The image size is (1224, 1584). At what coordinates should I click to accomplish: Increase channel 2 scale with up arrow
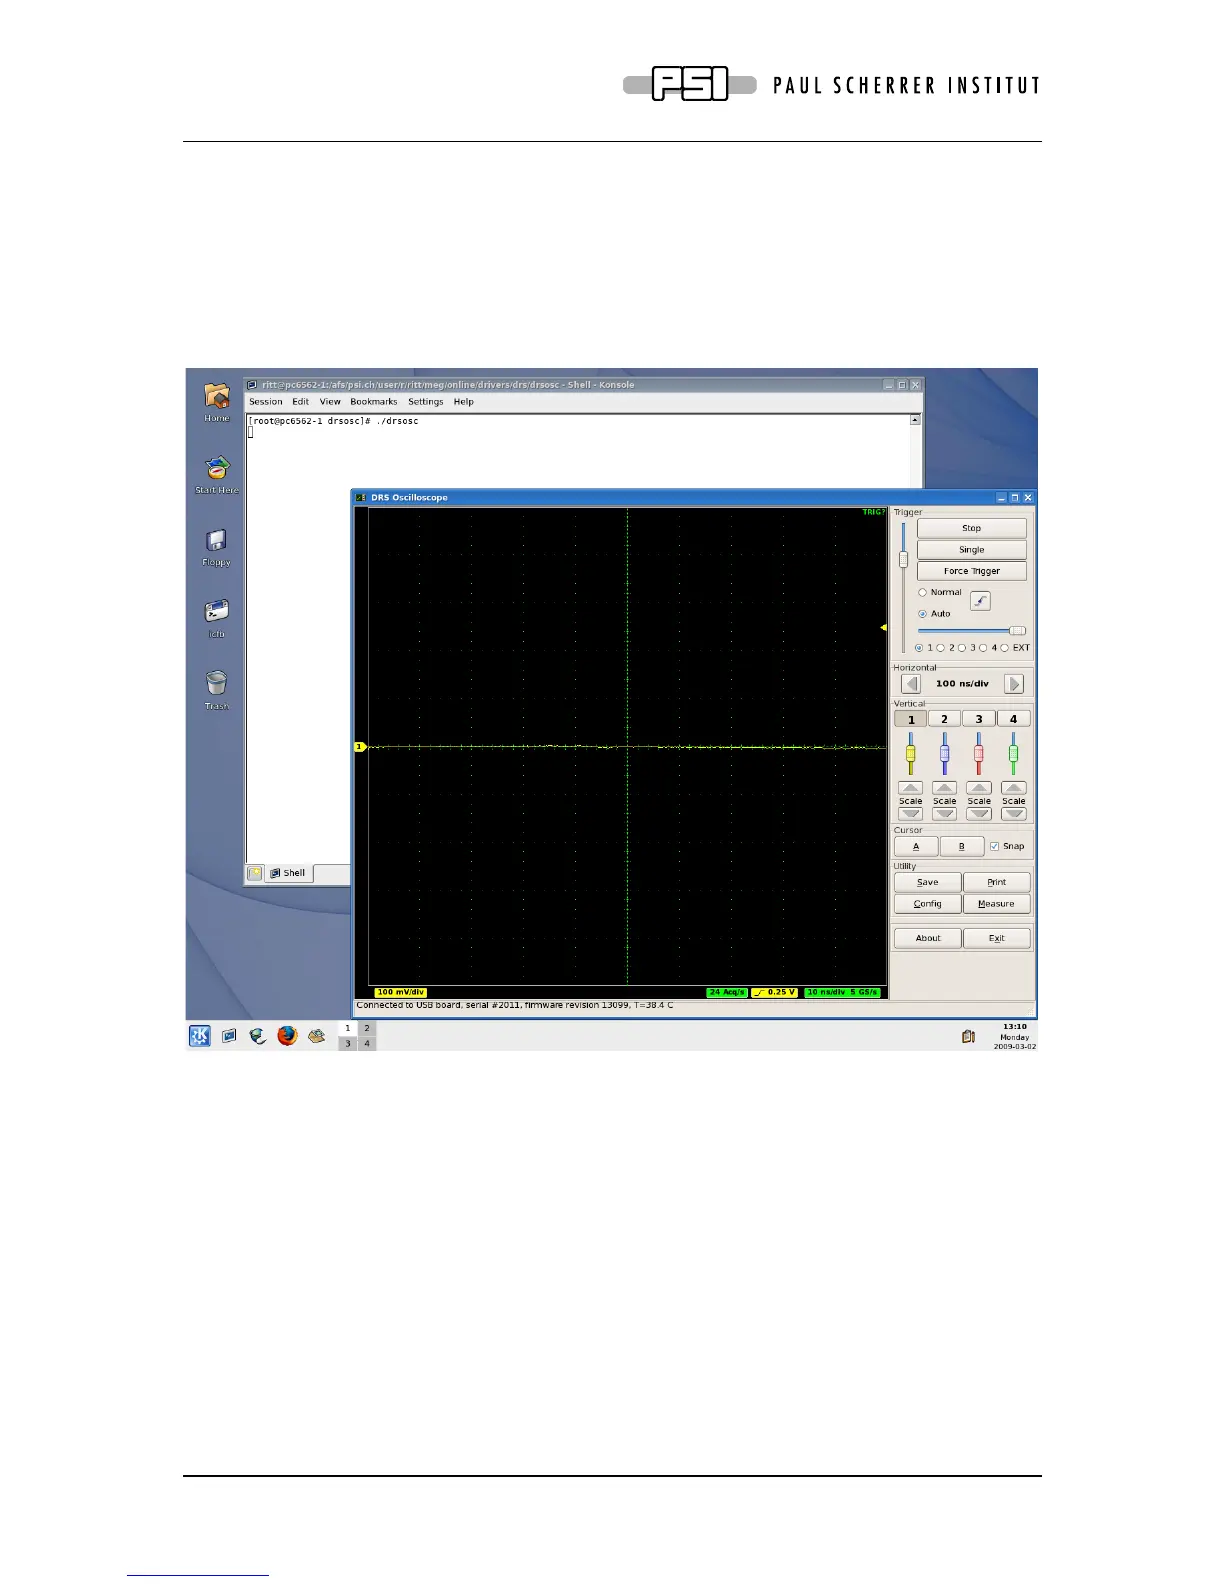pos(945,788)
